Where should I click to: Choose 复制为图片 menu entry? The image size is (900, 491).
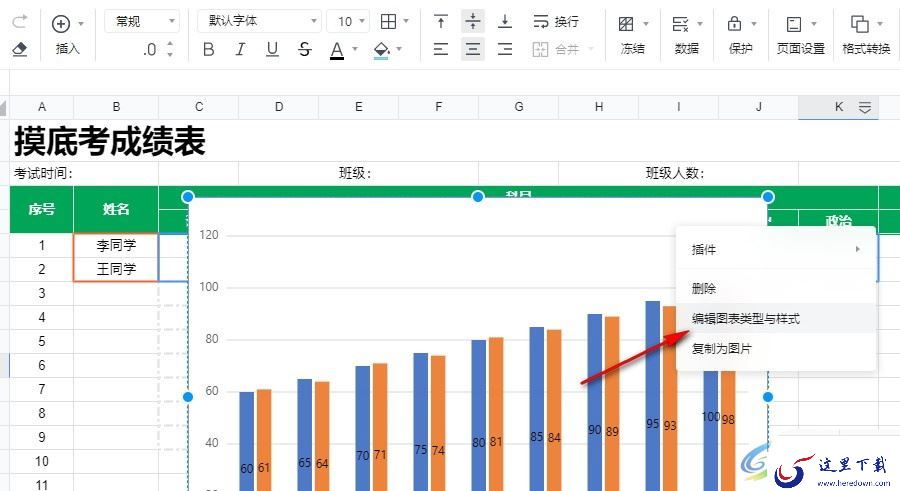tap(776, 348)
